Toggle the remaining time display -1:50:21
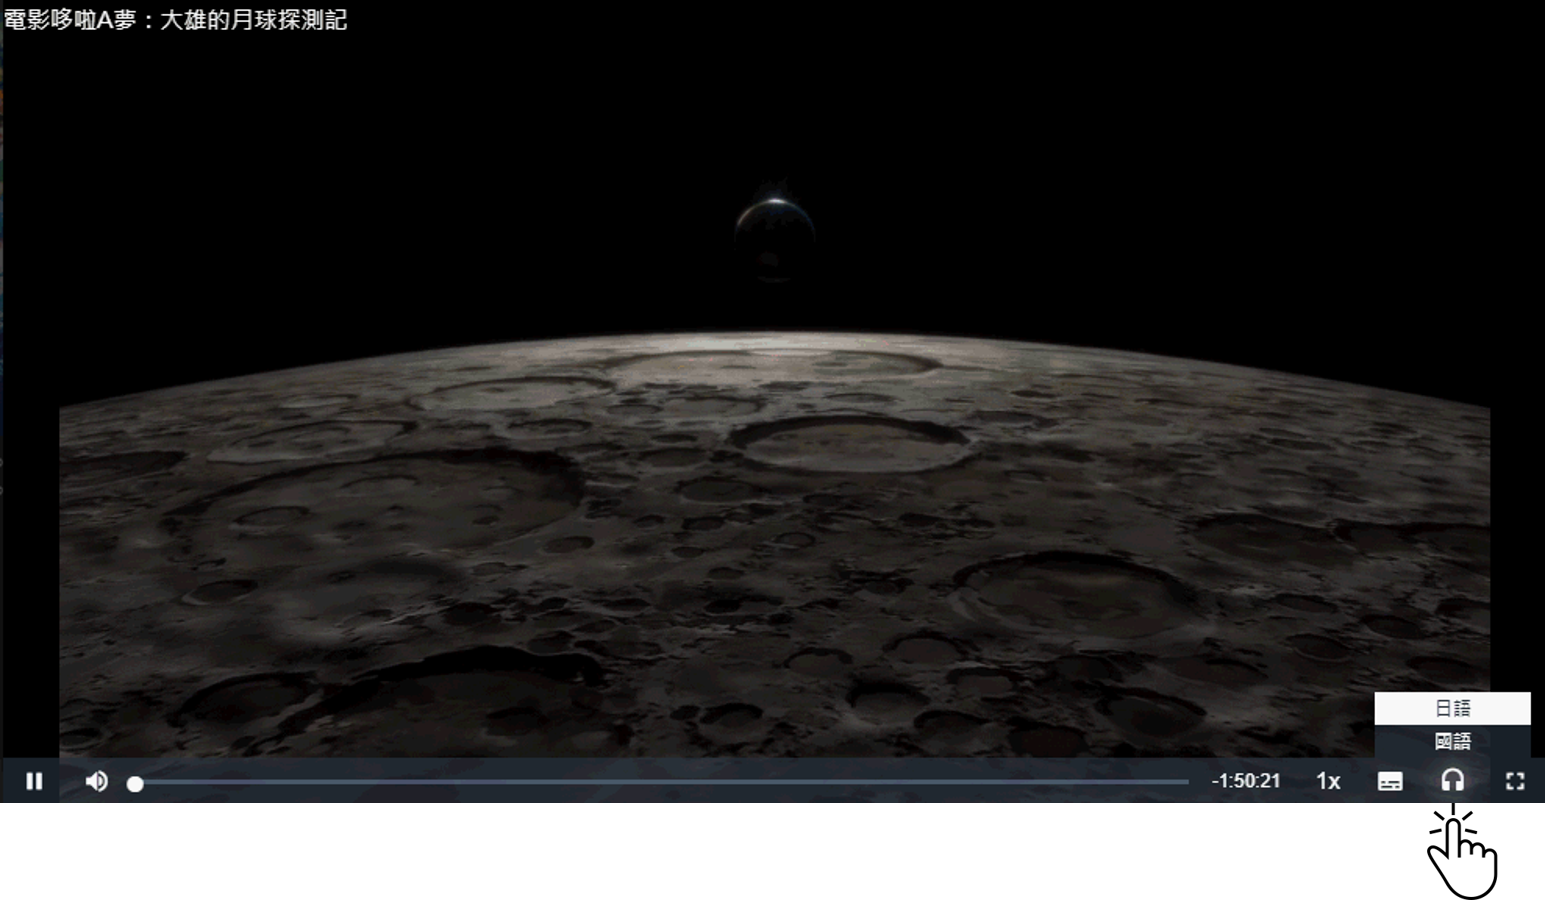Viewport: 1545px width, 900px height. (1246, 781)
